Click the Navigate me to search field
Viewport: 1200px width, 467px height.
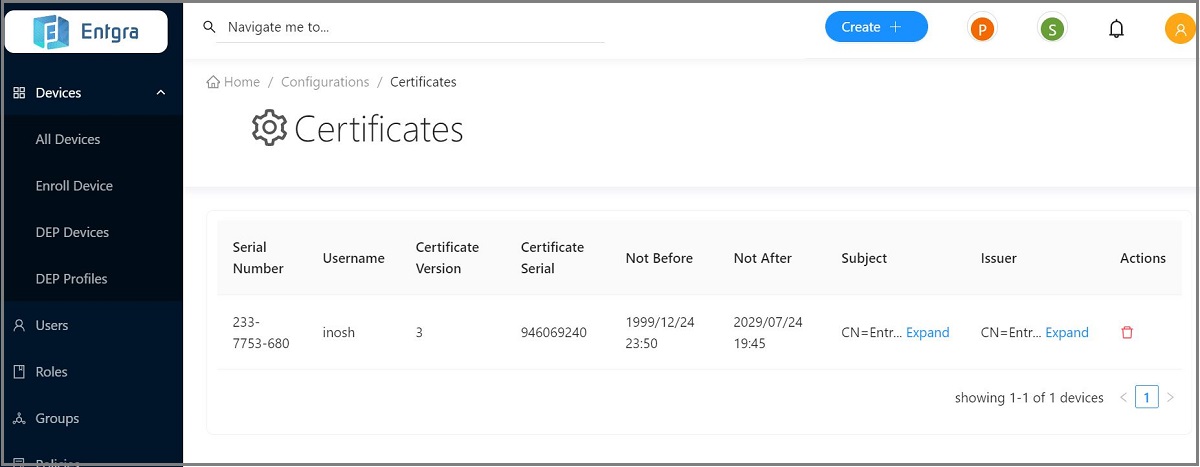[x=410, y=27]
